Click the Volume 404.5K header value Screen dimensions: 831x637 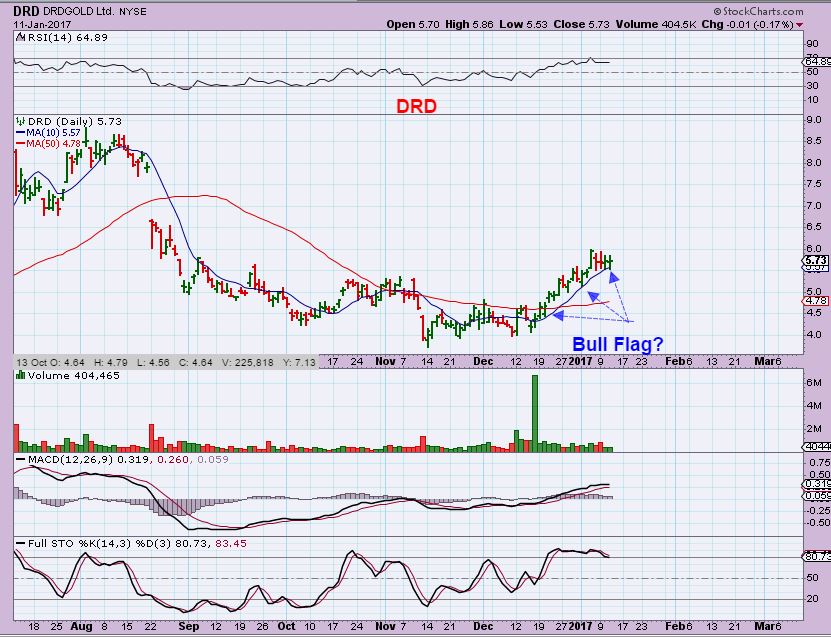coord(656,24)
